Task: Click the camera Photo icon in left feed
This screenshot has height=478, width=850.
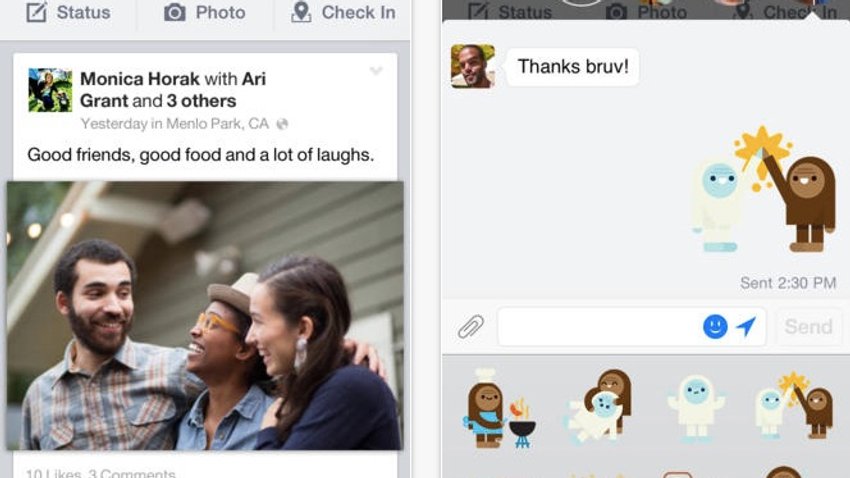Action: [175, 12]
